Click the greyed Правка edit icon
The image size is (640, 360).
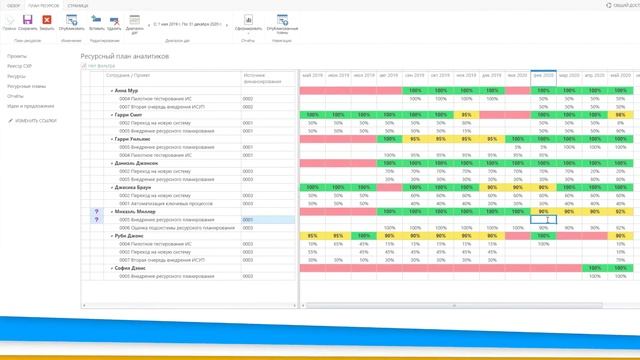coord(9,20)
